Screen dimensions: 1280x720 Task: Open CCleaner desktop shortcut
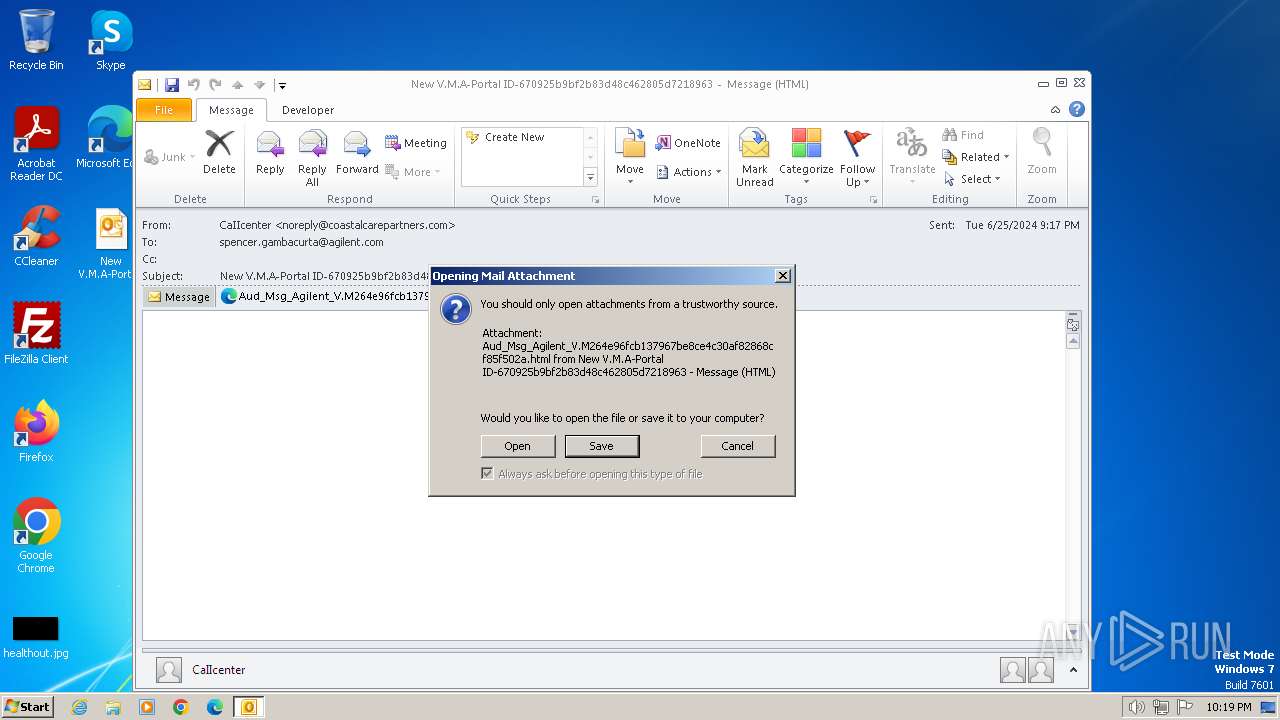(36, 237)
